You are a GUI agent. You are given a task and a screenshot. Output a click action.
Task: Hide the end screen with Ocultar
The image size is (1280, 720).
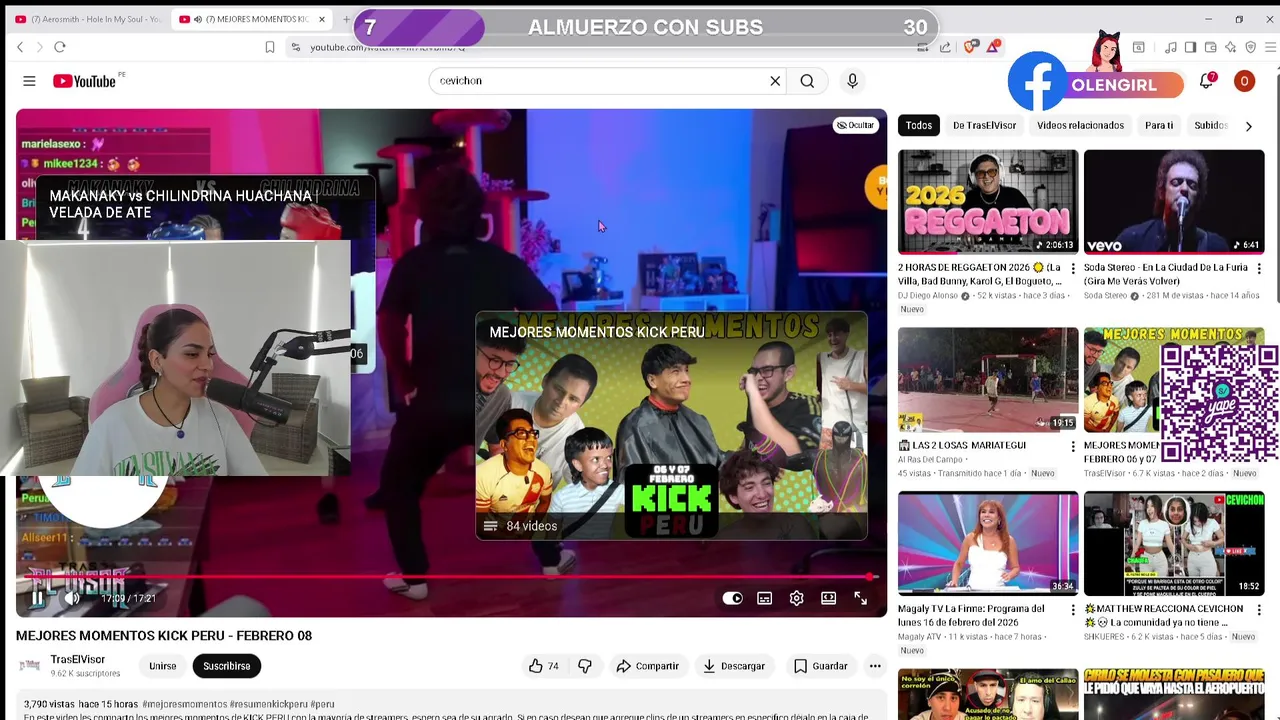tap(856, 125)
